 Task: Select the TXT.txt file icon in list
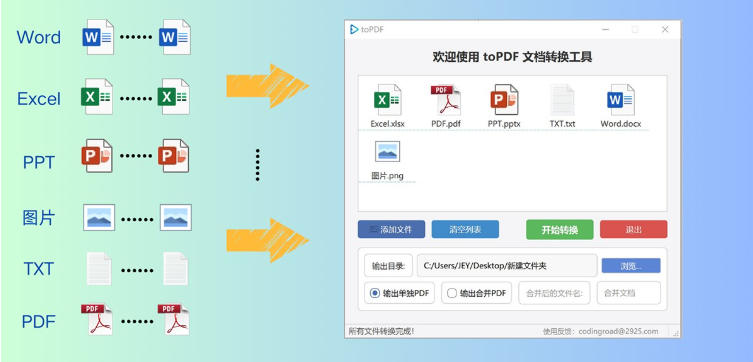point(562,99)
